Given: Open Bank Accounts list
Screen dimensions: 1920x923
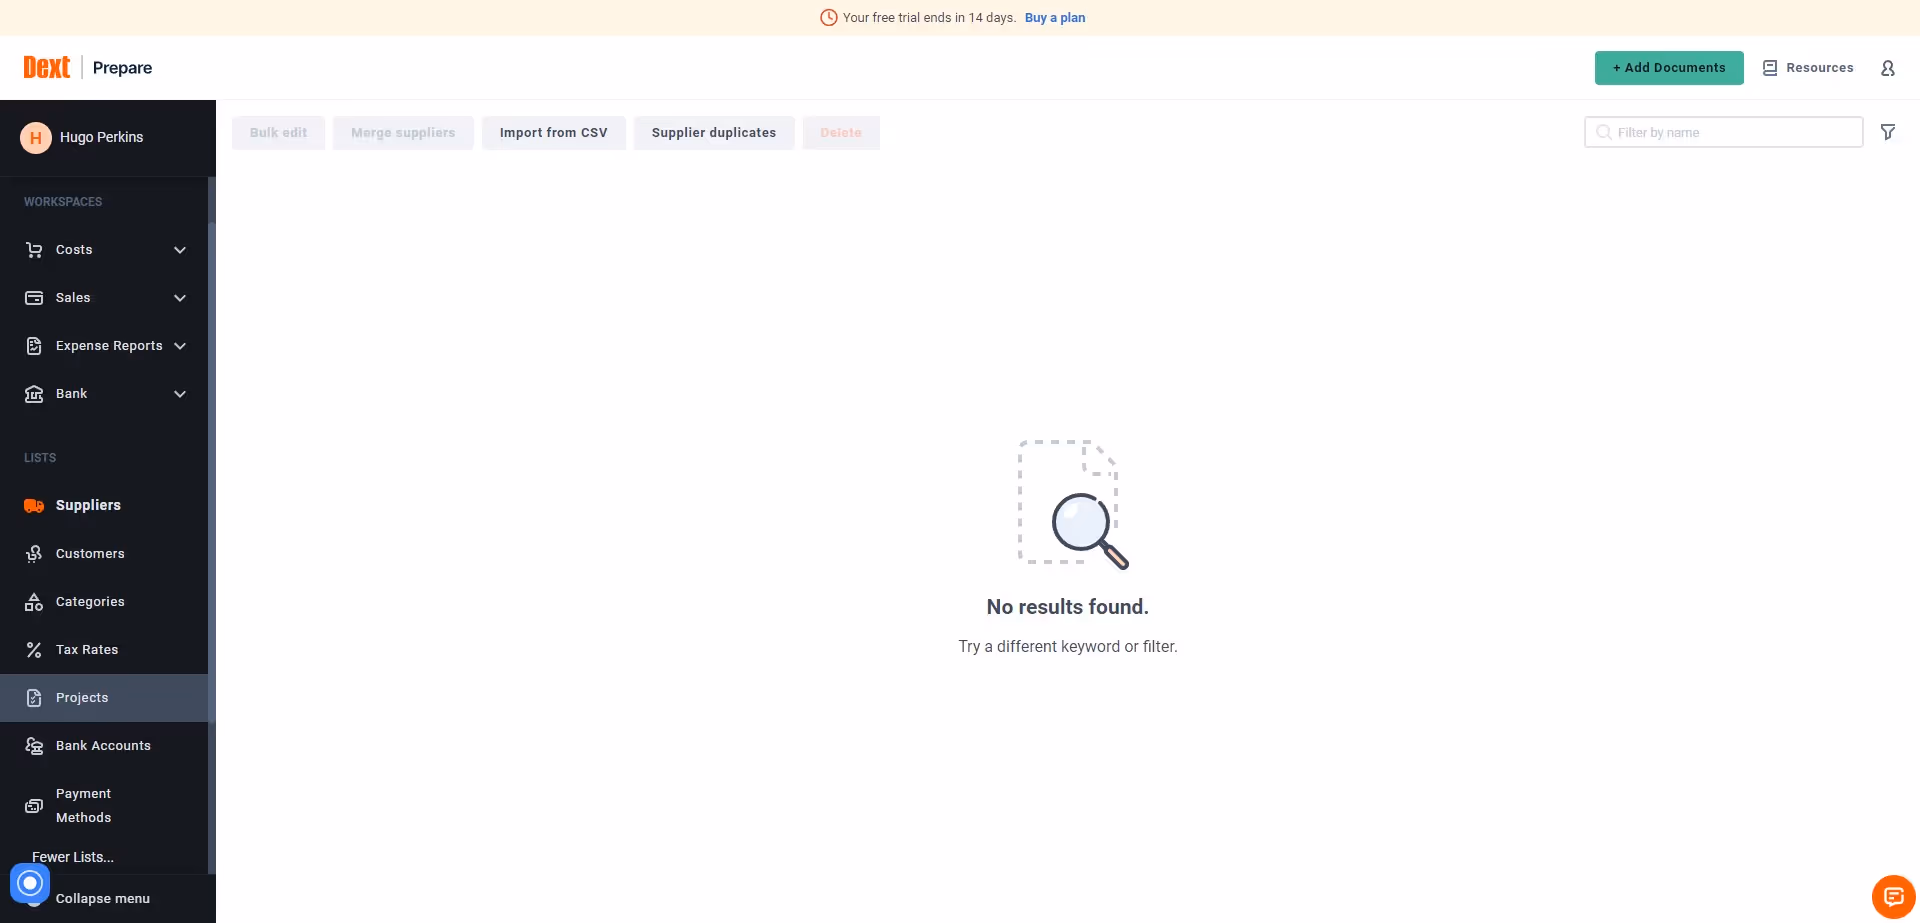Looking at the screenshot, I should pos(104,746).
